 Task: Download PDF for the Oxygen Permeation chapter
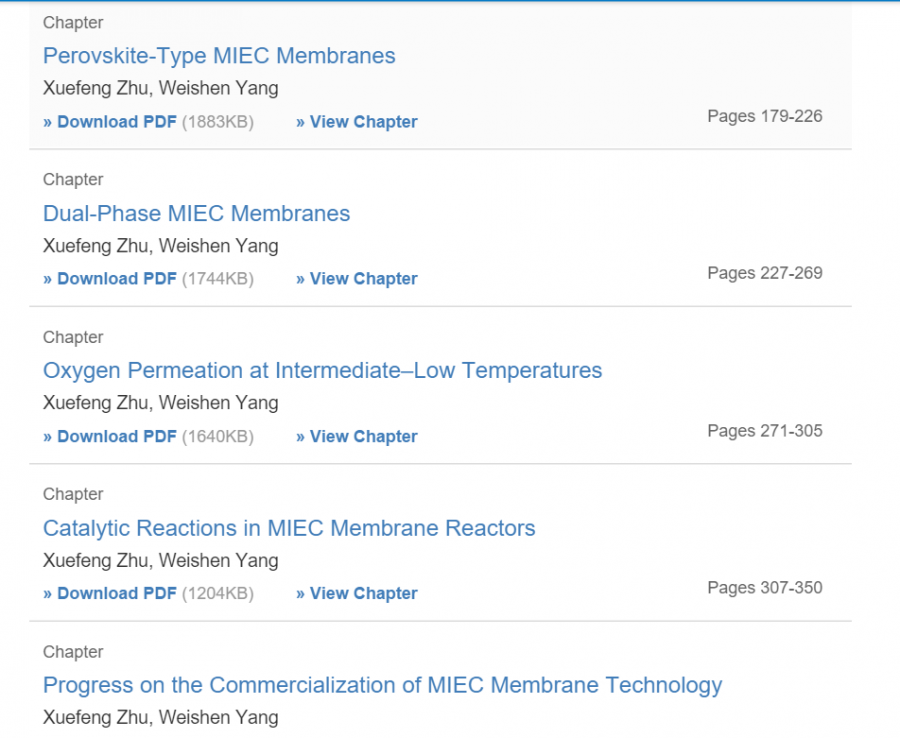coord(110,437)
